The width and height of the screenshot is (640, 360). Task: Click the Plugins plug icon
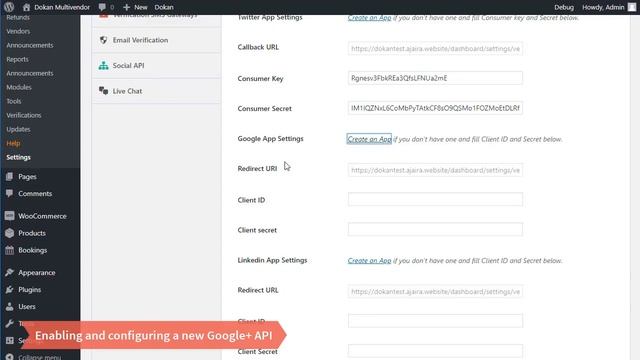pos(9,289)
